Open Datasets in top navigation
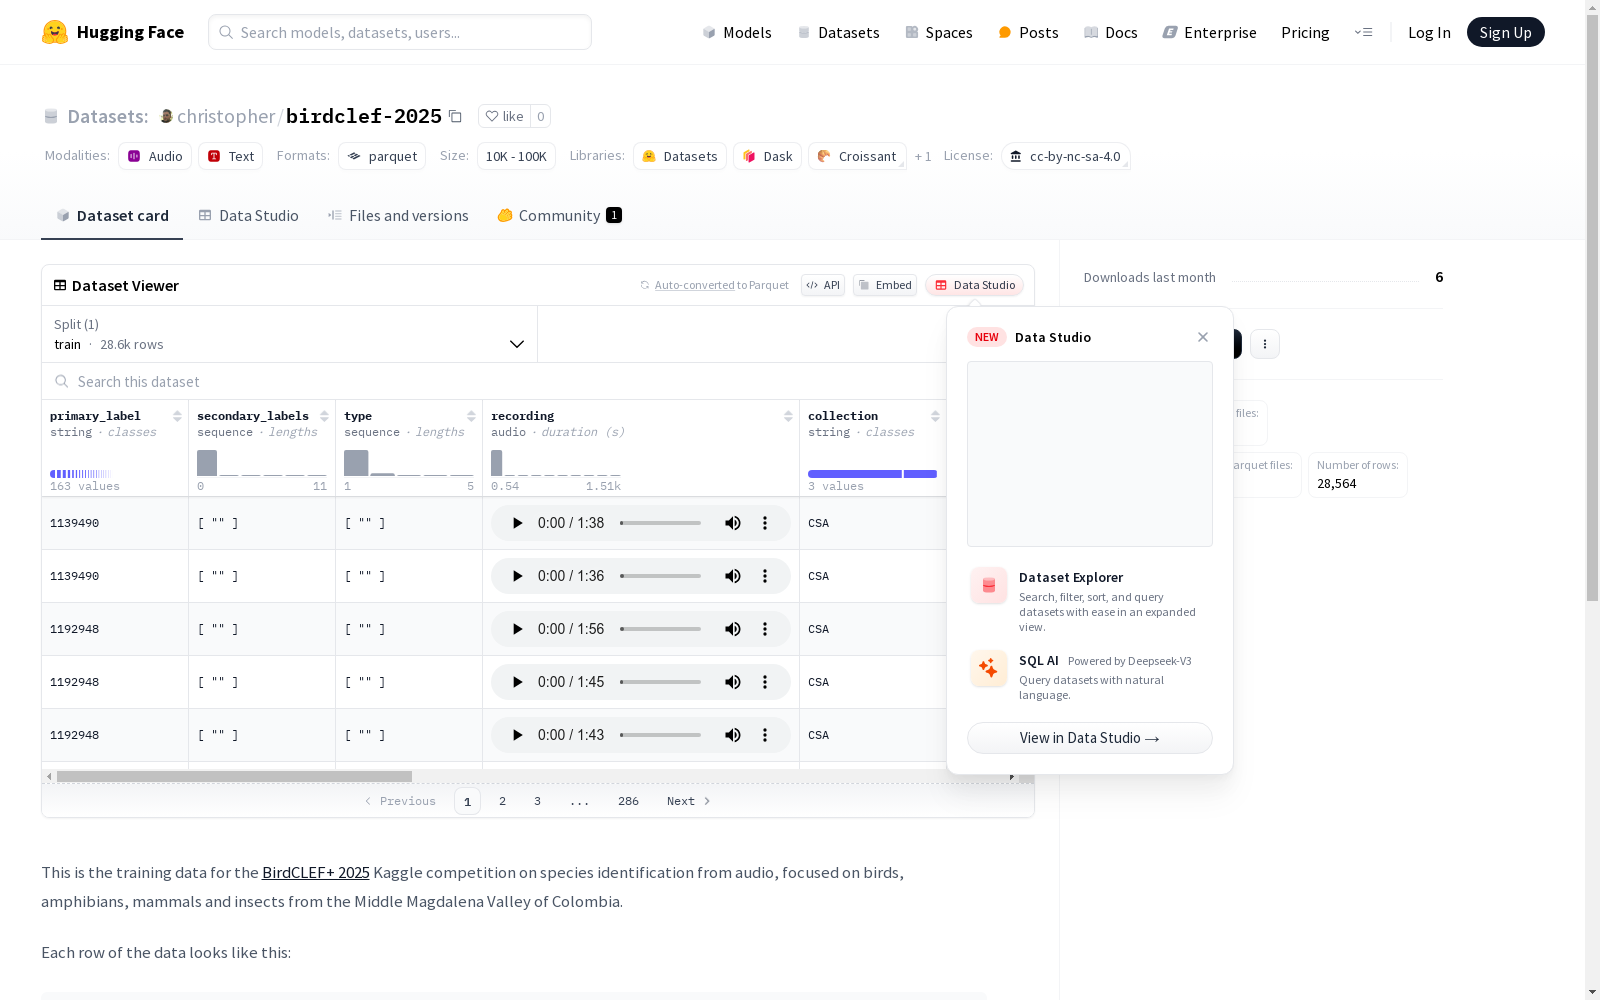 [x=838, y=32]
